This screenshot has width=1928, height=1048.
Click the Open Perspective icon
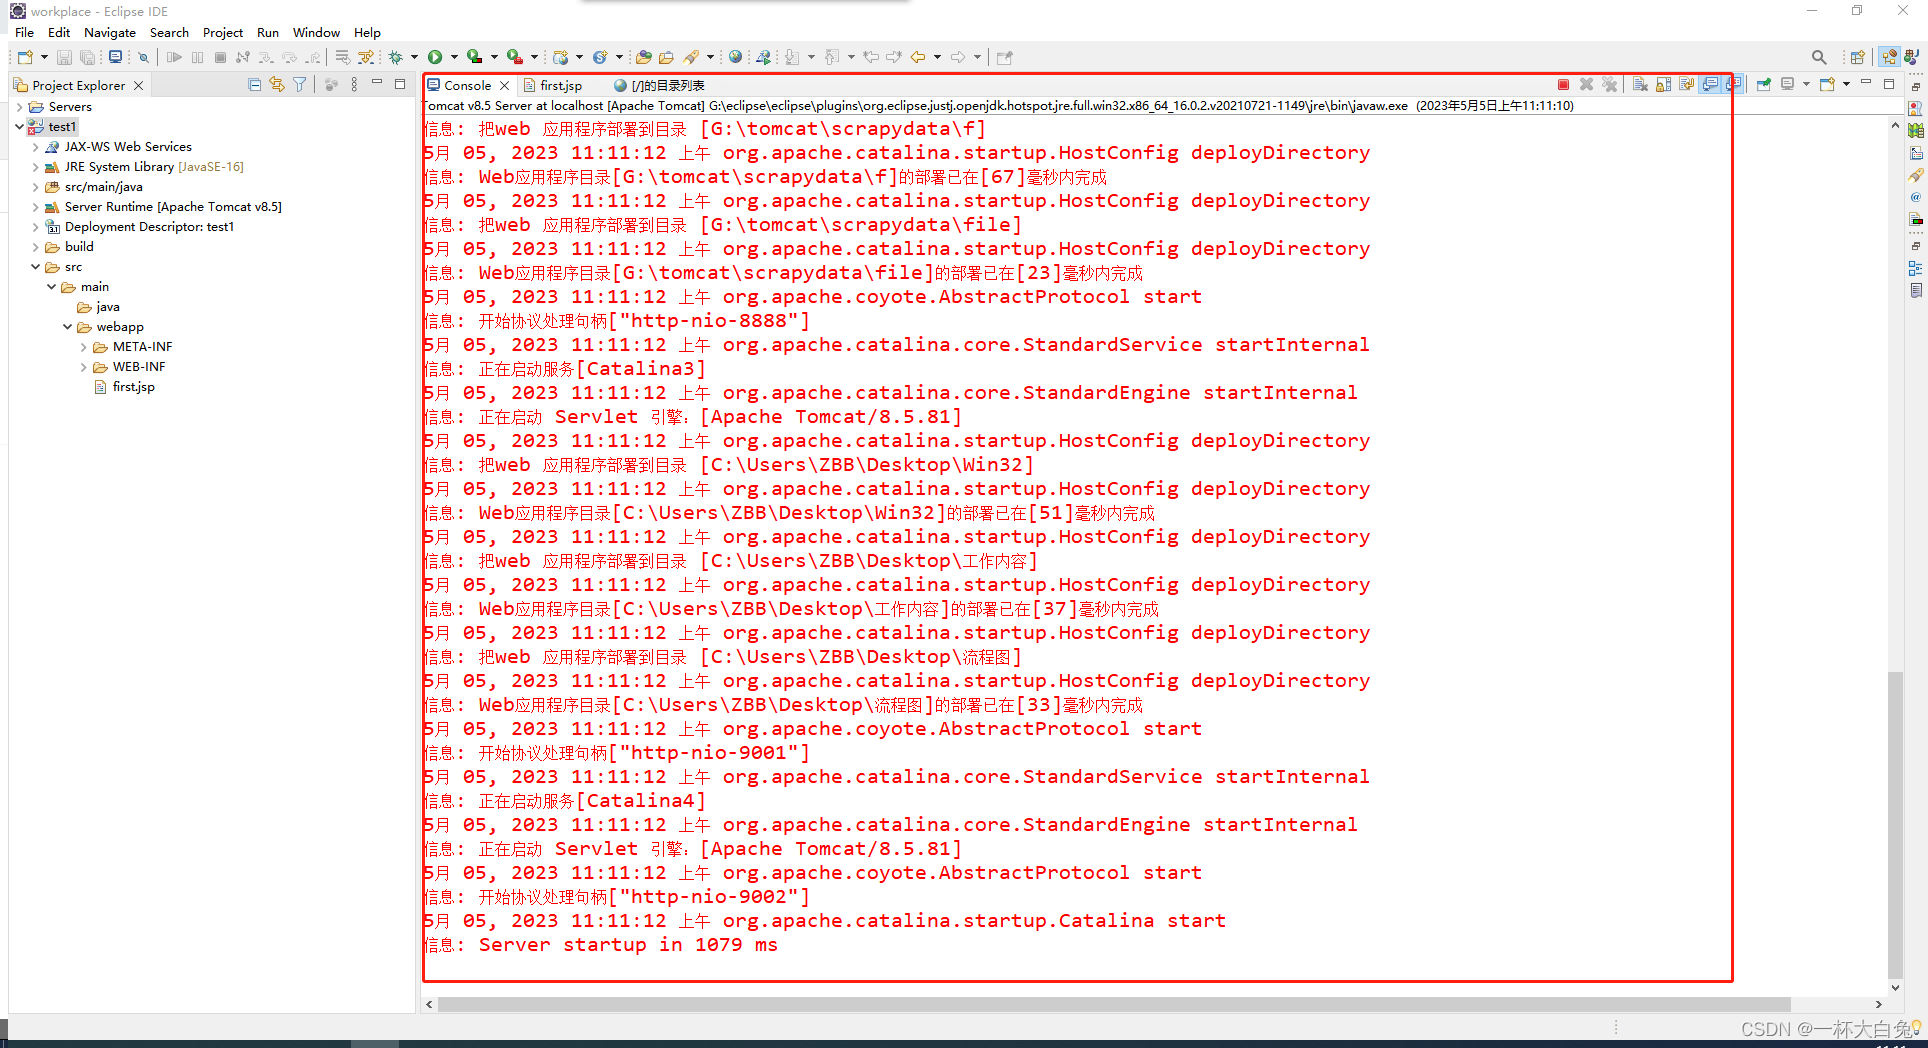click(1857, 57)
